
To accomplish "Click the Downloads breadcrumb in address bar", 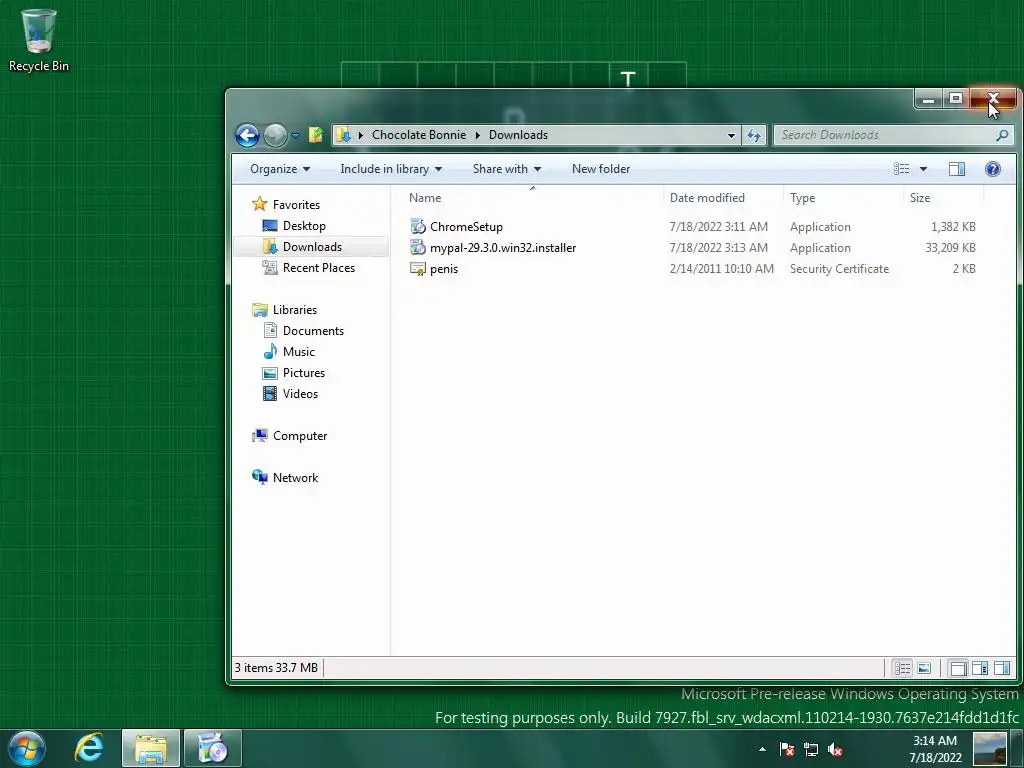I will click(518, 135).
